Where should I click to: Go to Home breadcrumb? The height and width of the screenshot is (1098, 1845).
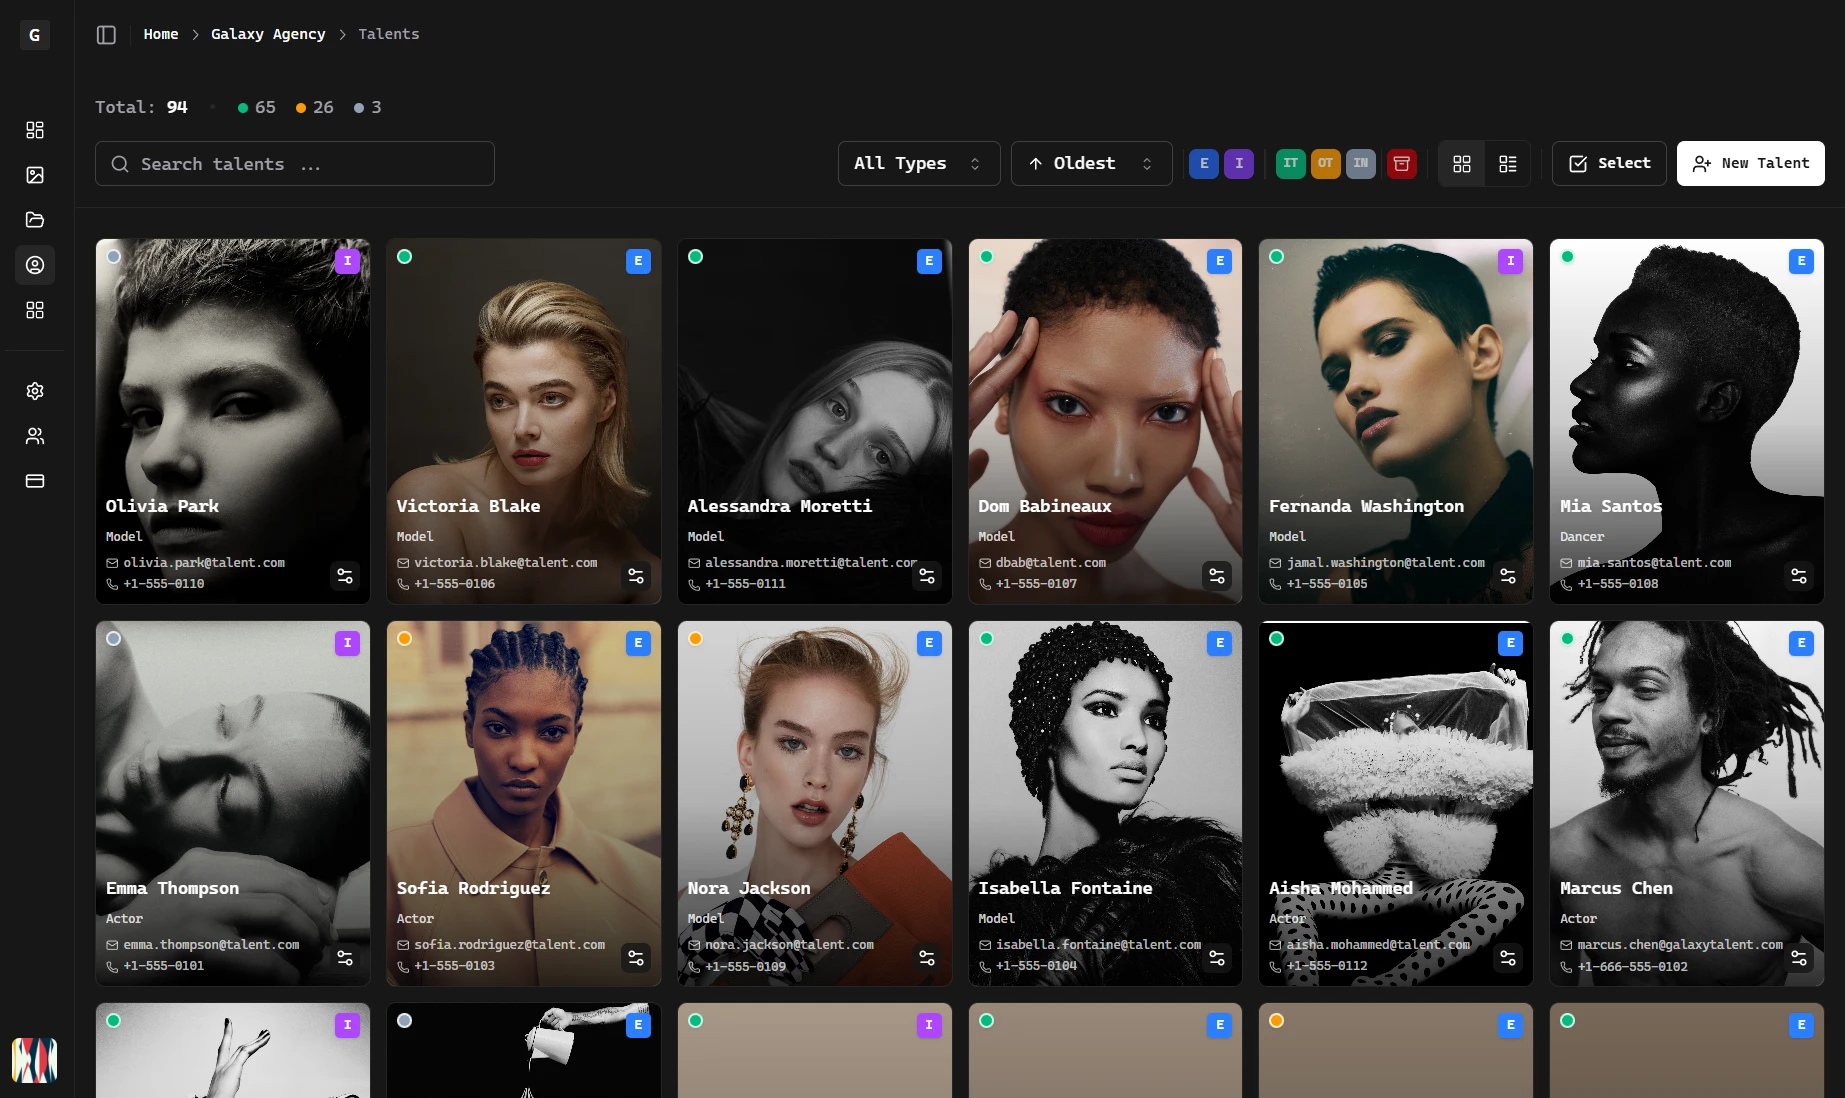click(x=161, y=34)
